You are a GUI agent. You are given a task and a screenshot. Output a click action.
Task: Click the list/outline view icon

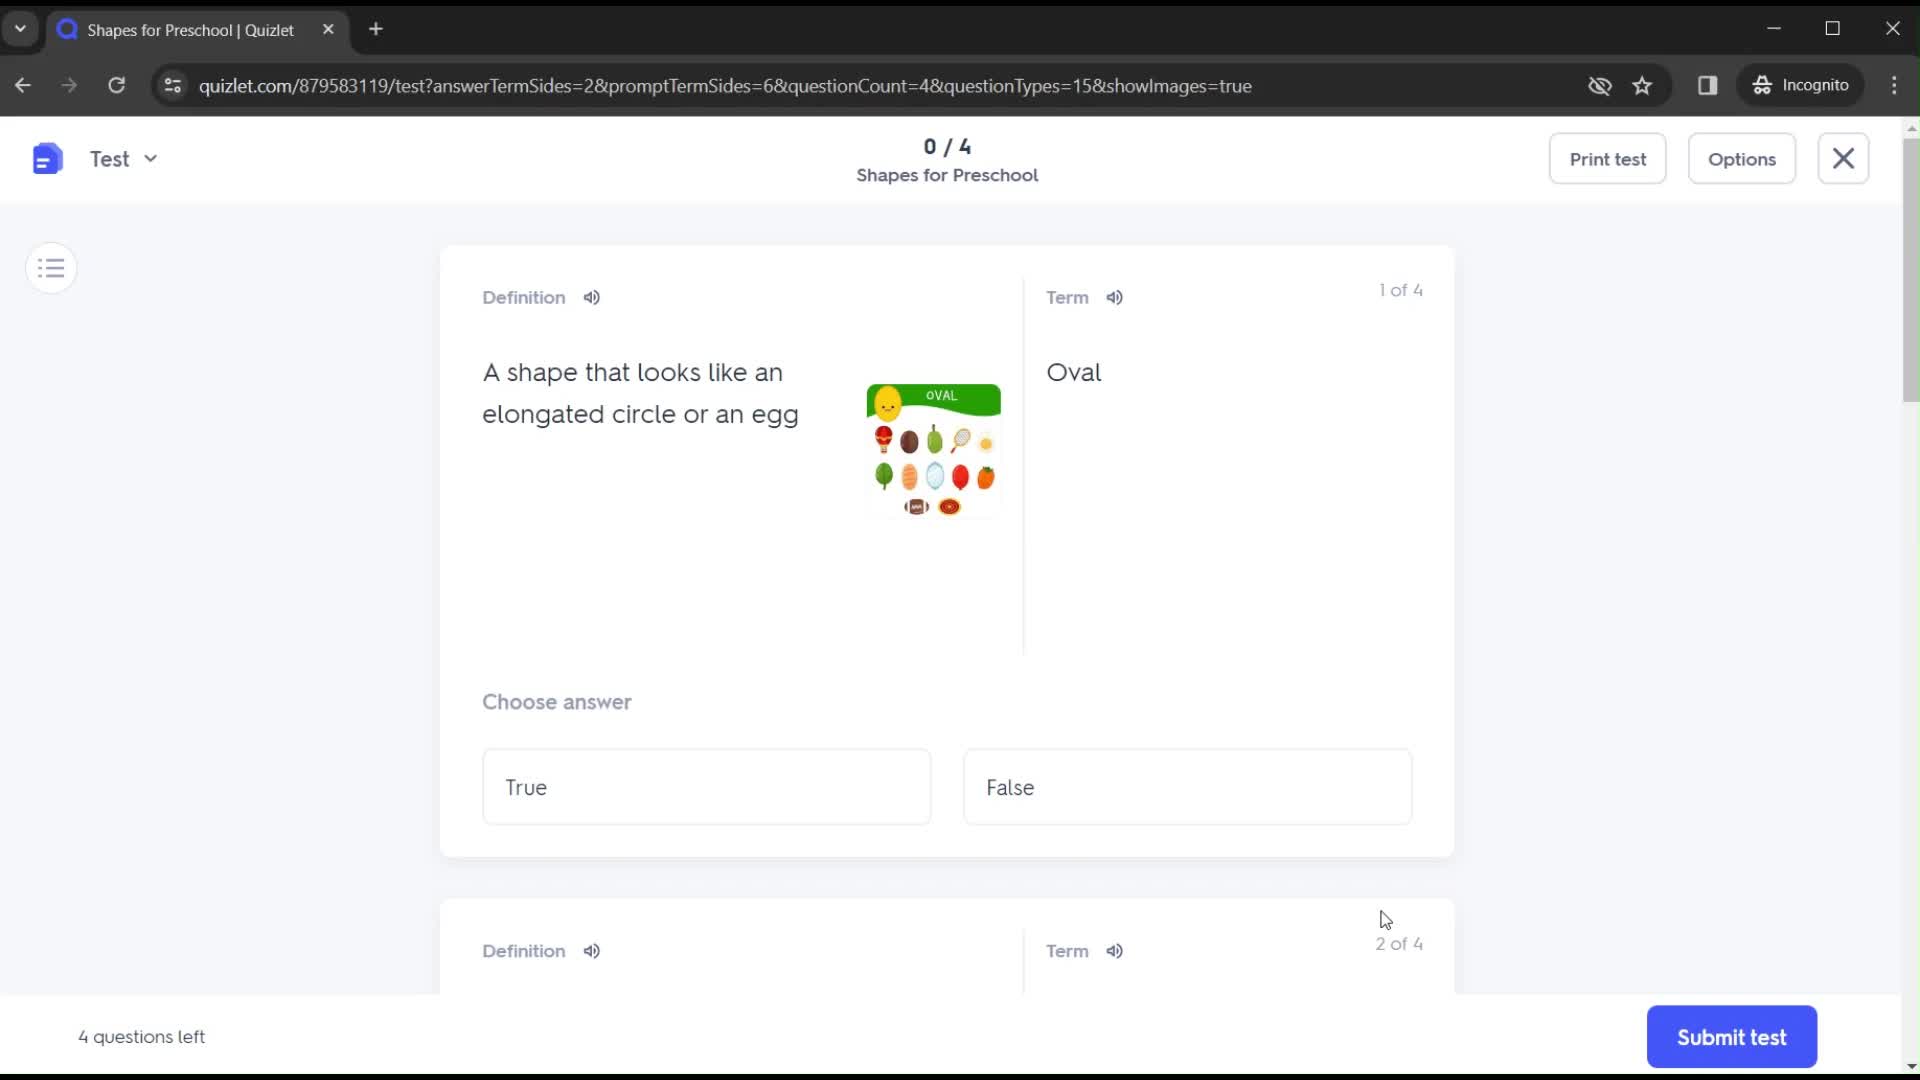coord(53,268)
